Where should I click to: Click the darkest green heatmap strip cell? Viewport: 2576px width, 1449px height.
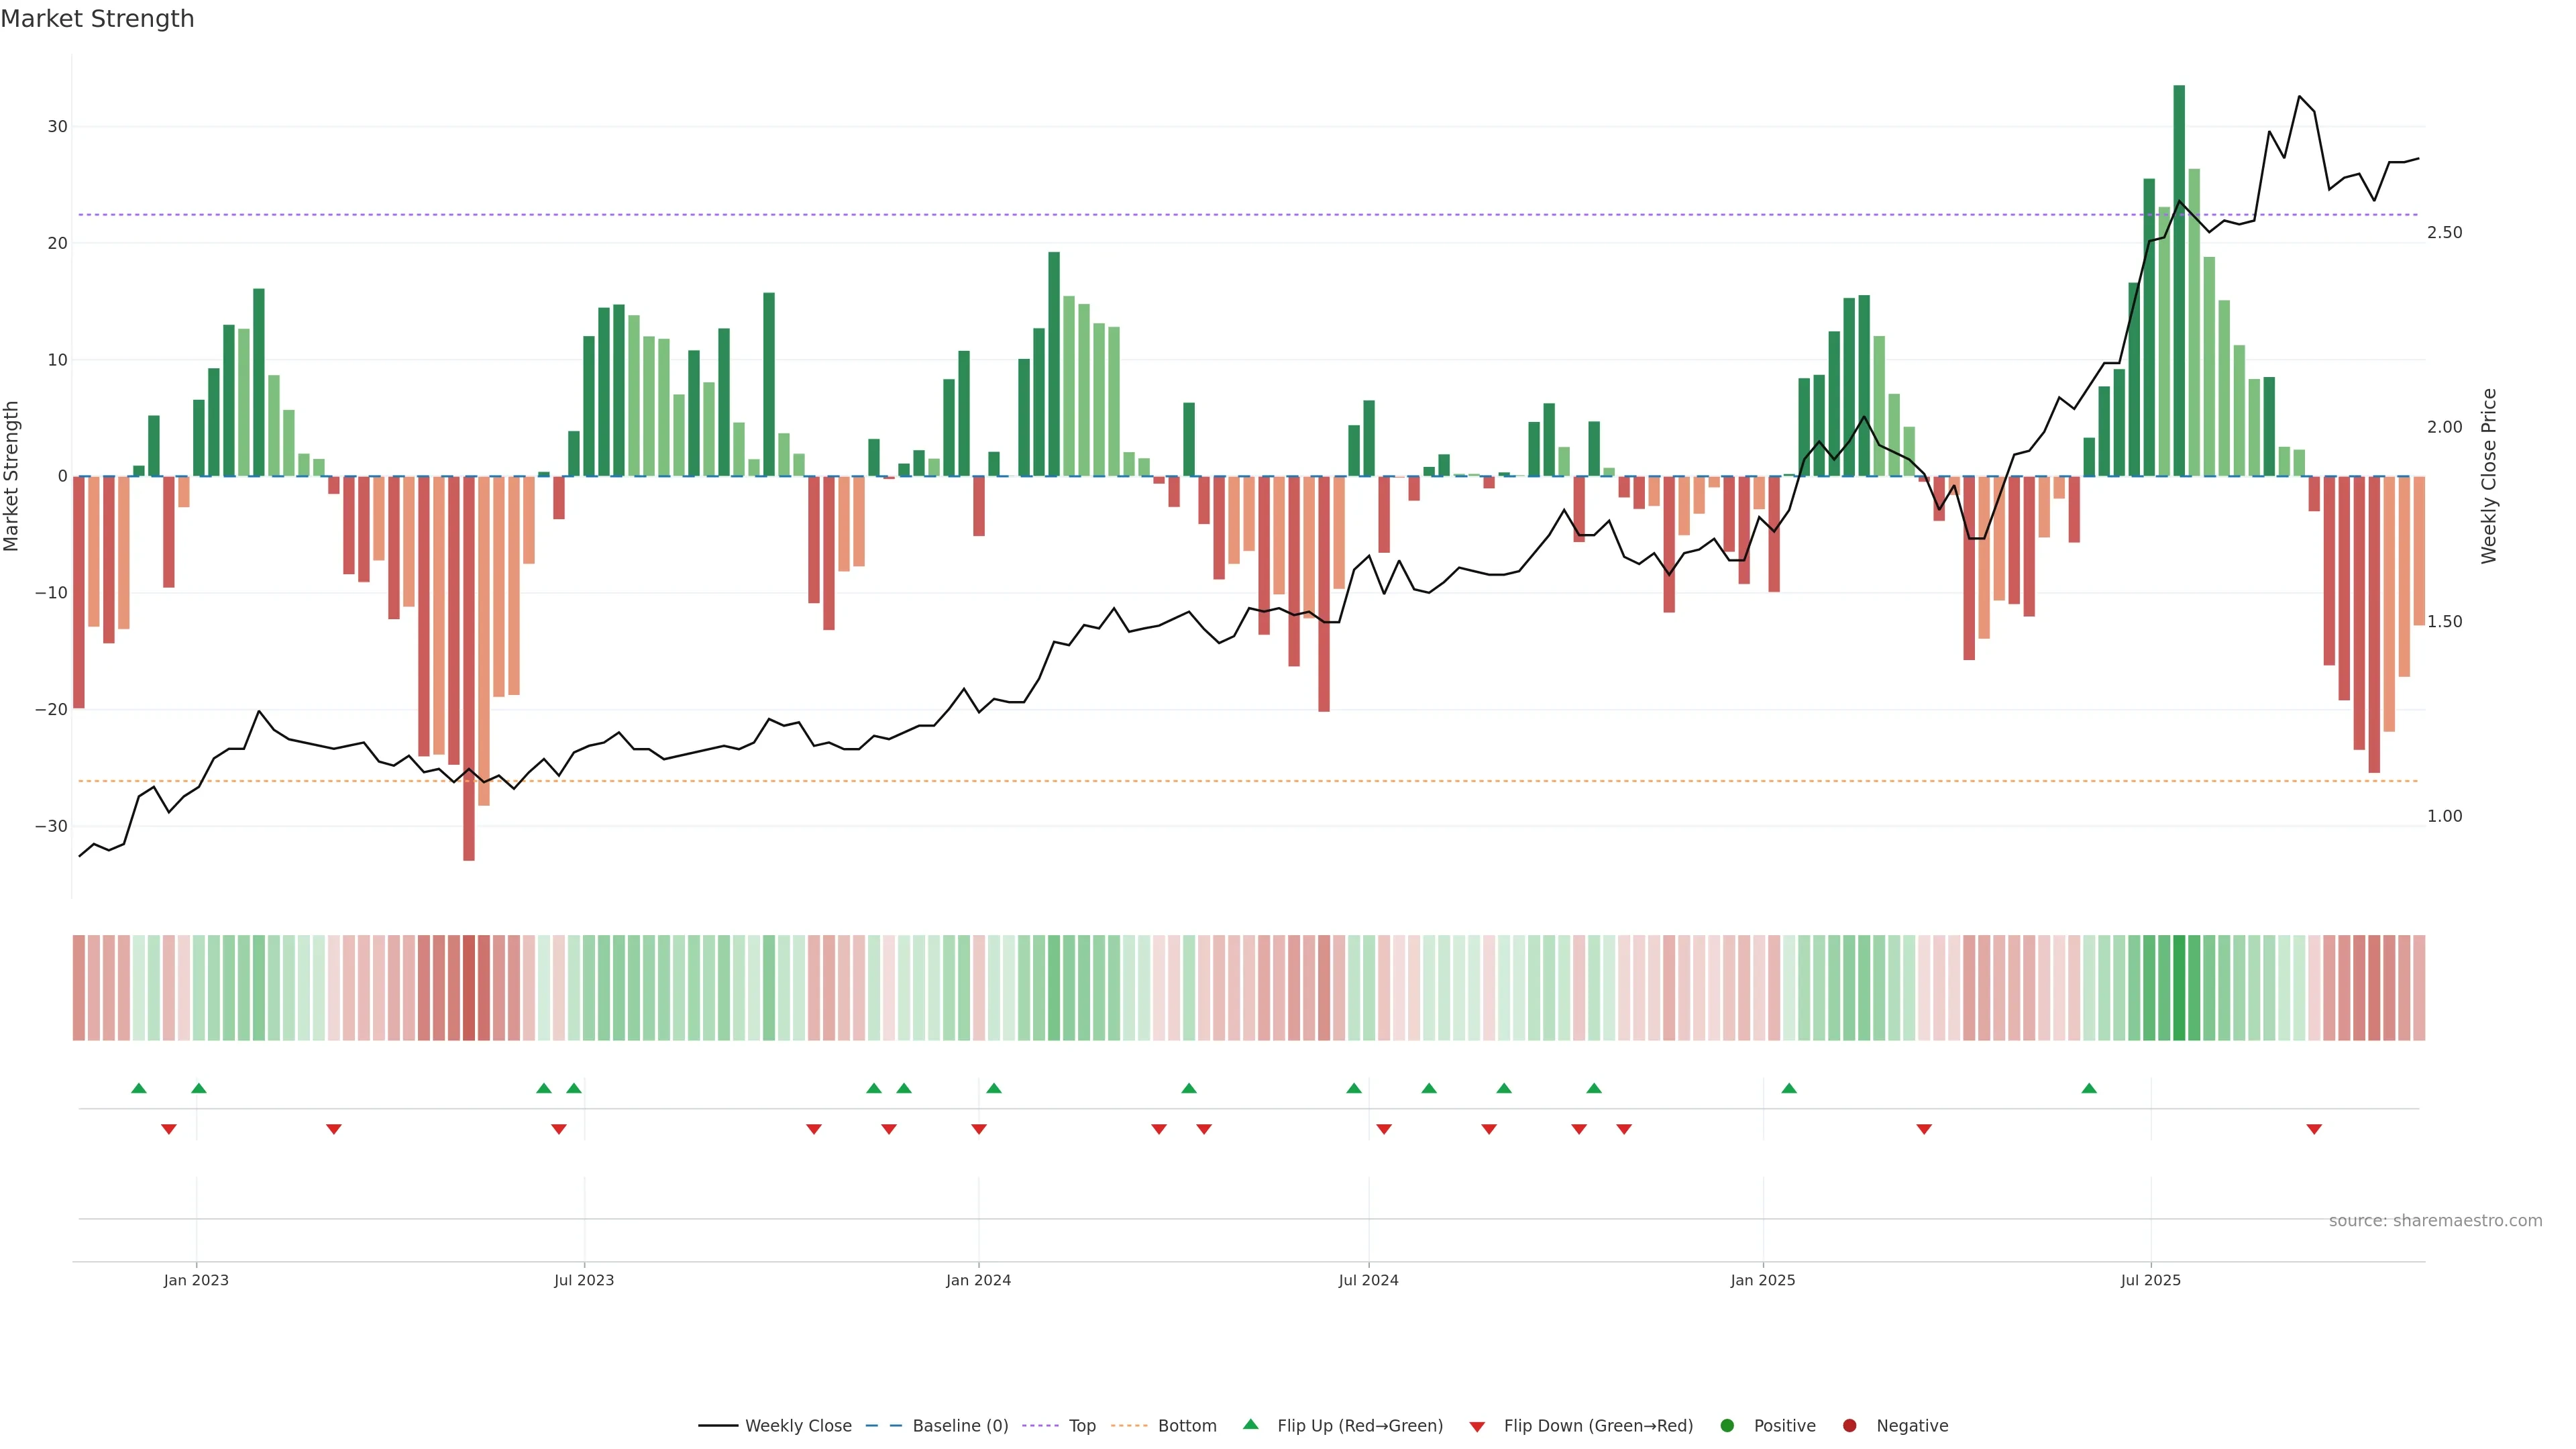click(x=2179, y=988)
